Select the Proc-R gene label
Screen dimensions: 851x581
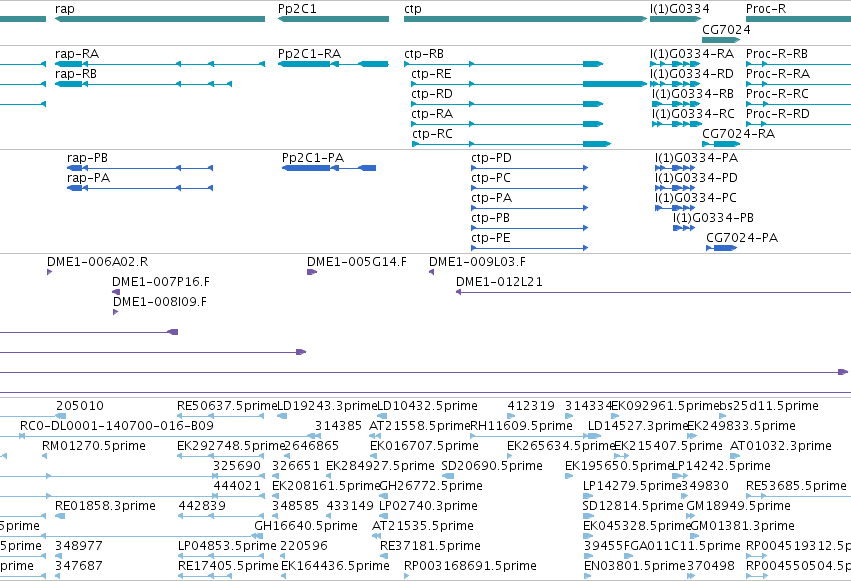click(x=766, y=9)
